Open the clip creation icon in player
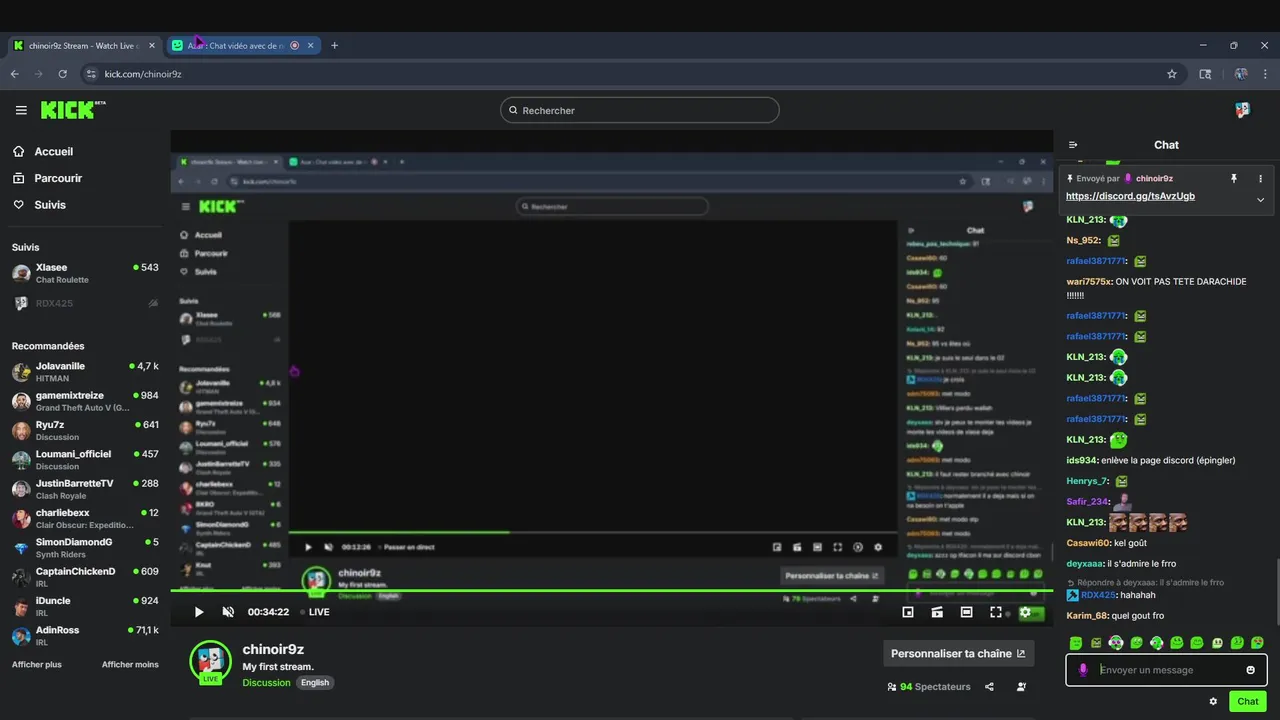 937,612
